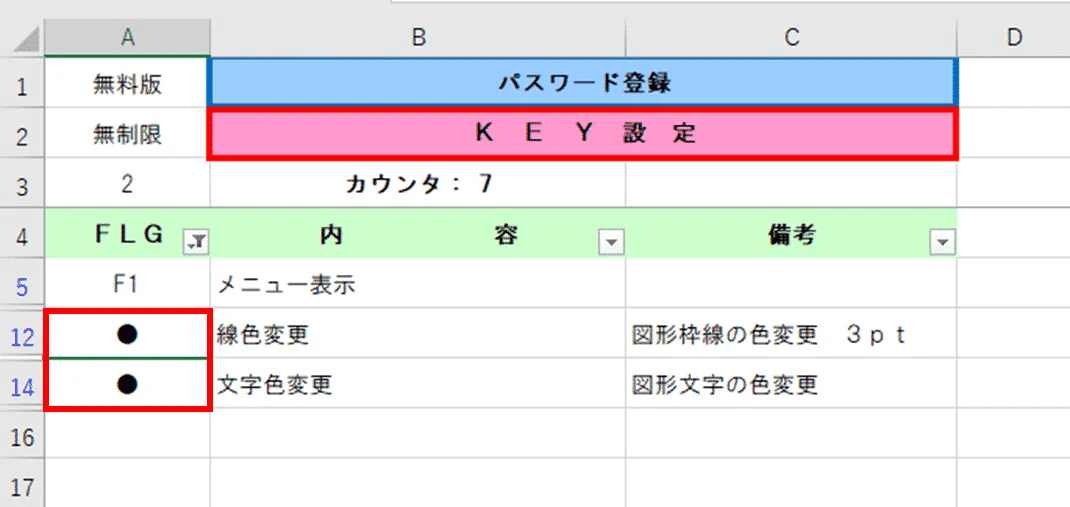Viewport: 1070px width, 507px height.
Task: Click the パスワード登録 button
Action: coord(583,83)
